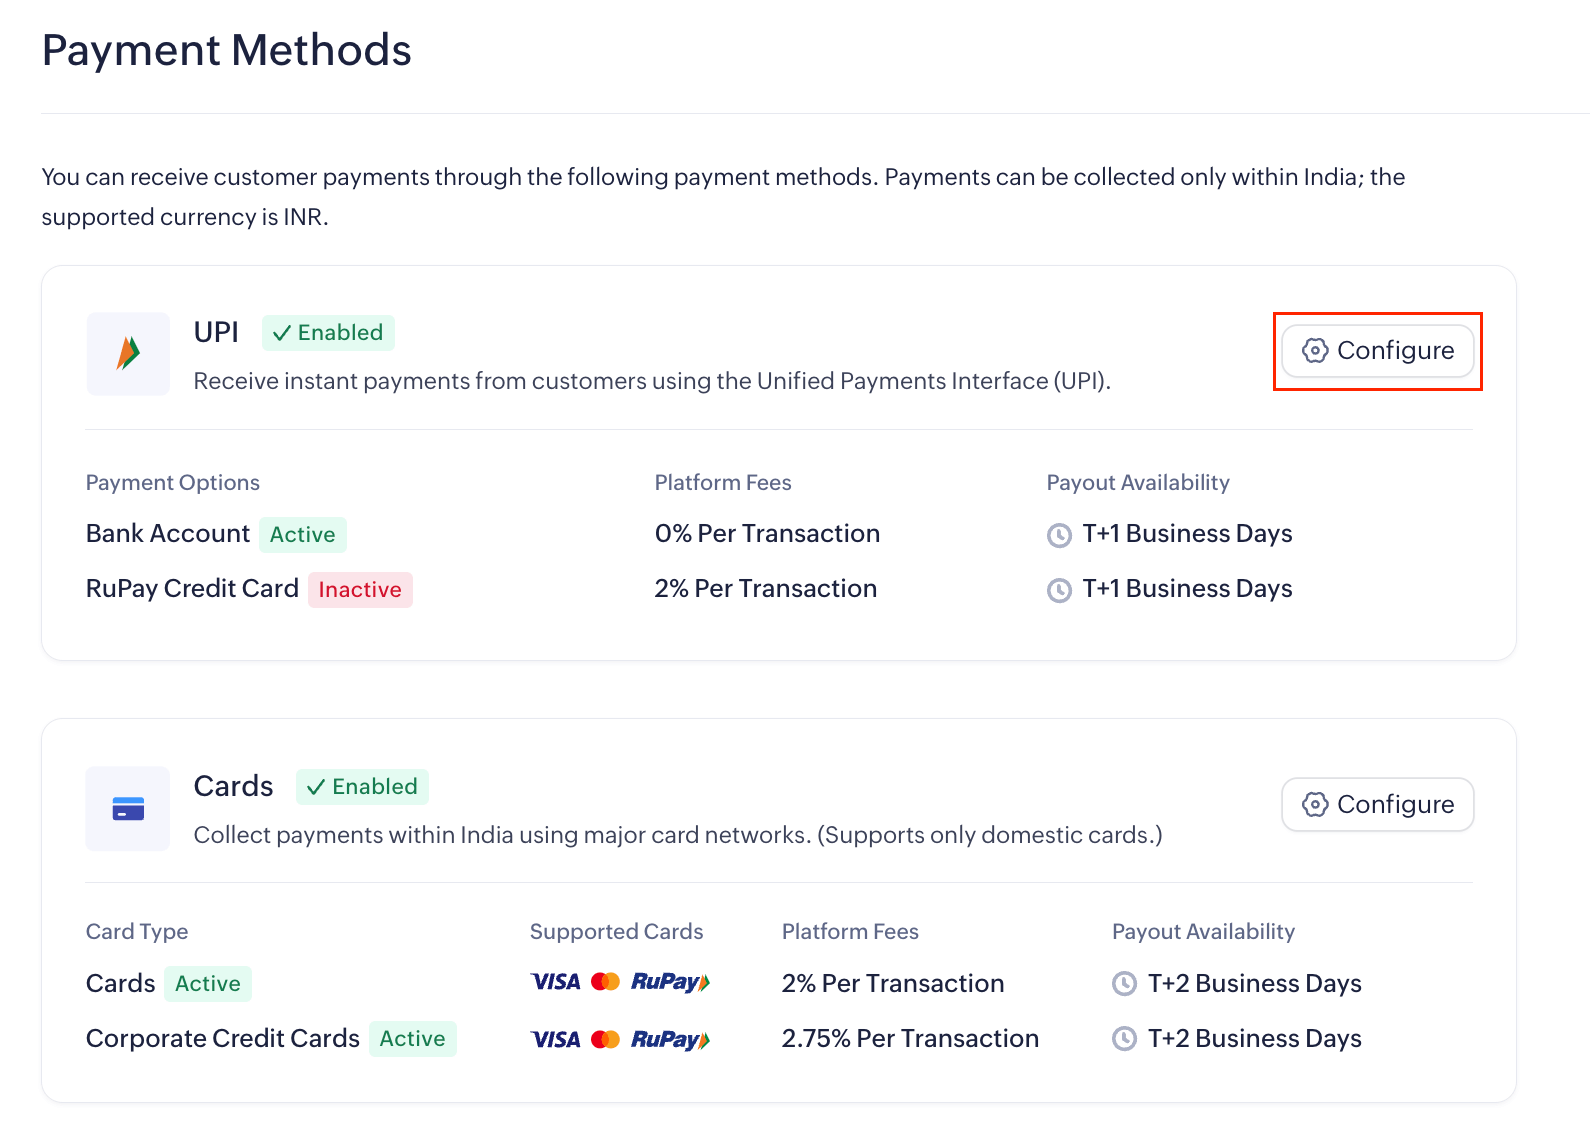The width and height of the screenshot is (1590, 1138).
Task: Click the clock icon for Corporate Credit Cards payout
Action: tap(1125, 1039)
